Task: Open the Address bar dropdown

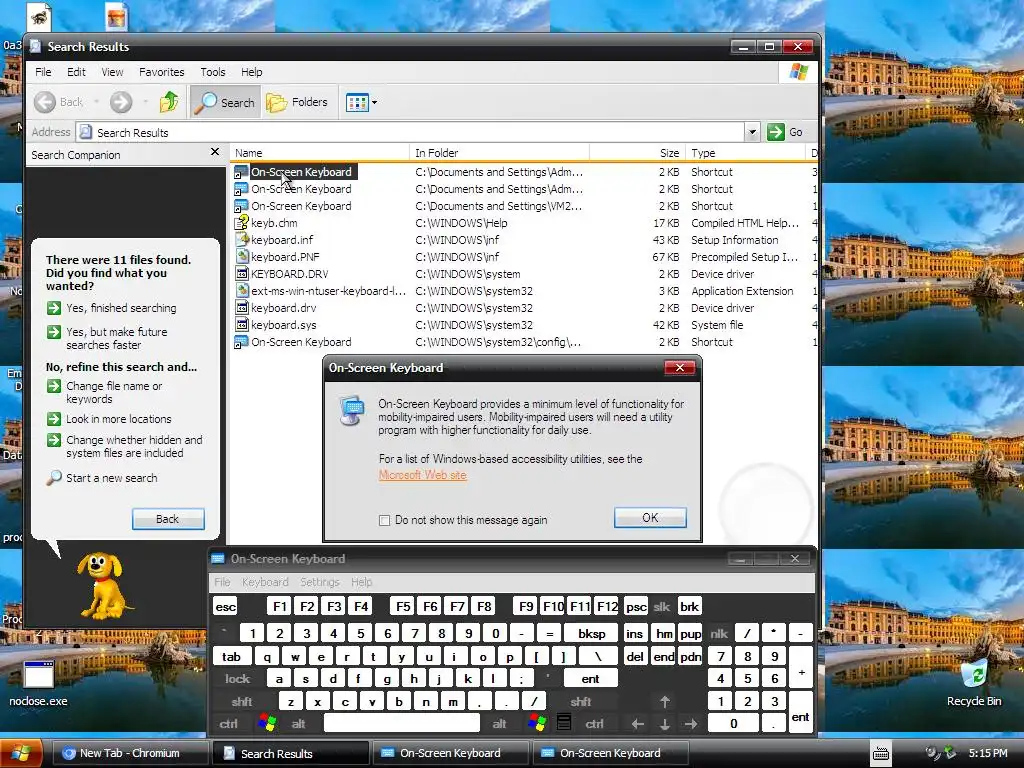Action: coord(752,132)
